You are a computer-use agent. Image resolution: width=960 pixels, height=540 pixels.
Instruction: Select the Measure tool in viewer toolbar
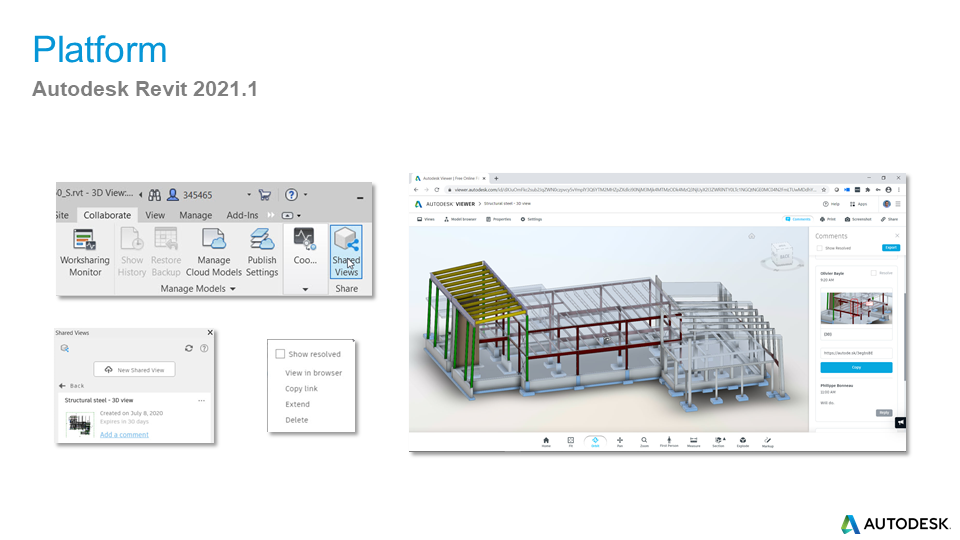694,442
